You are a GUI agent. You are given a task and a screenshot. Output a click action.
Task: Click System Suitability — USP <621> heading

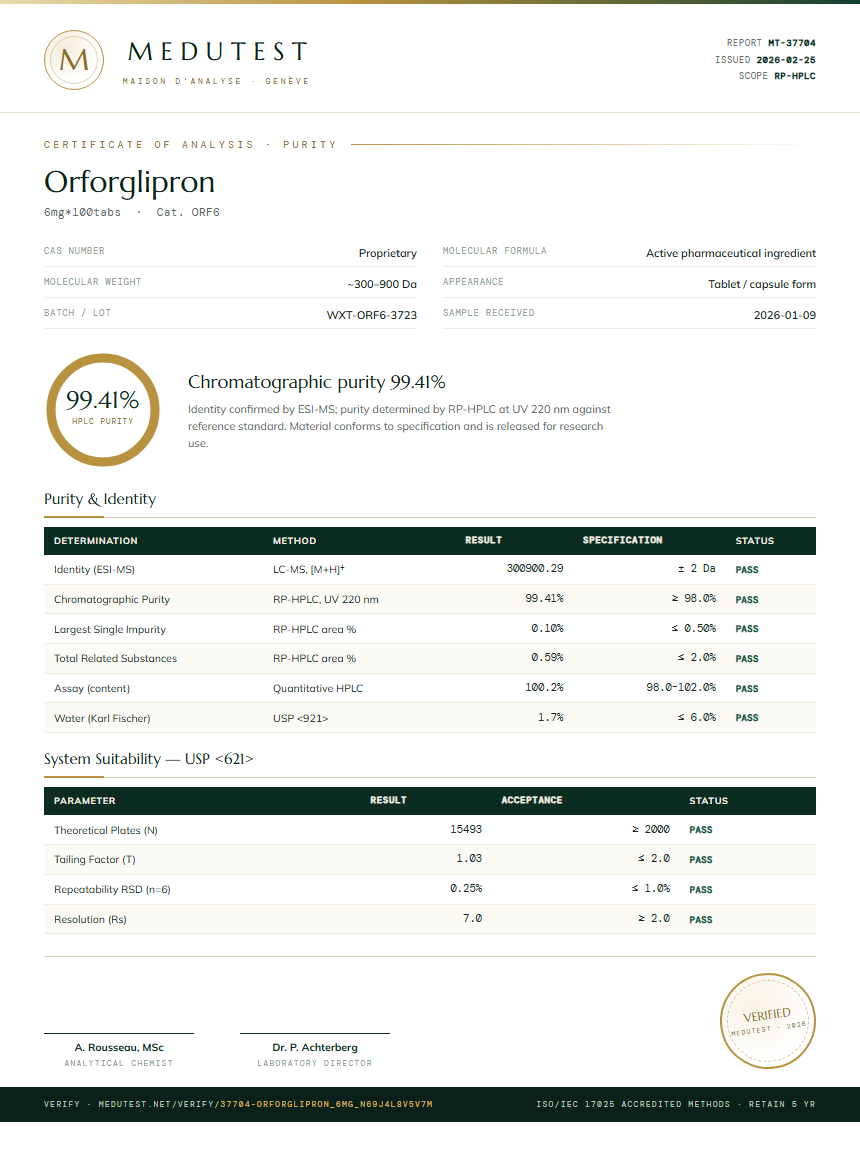148,759
